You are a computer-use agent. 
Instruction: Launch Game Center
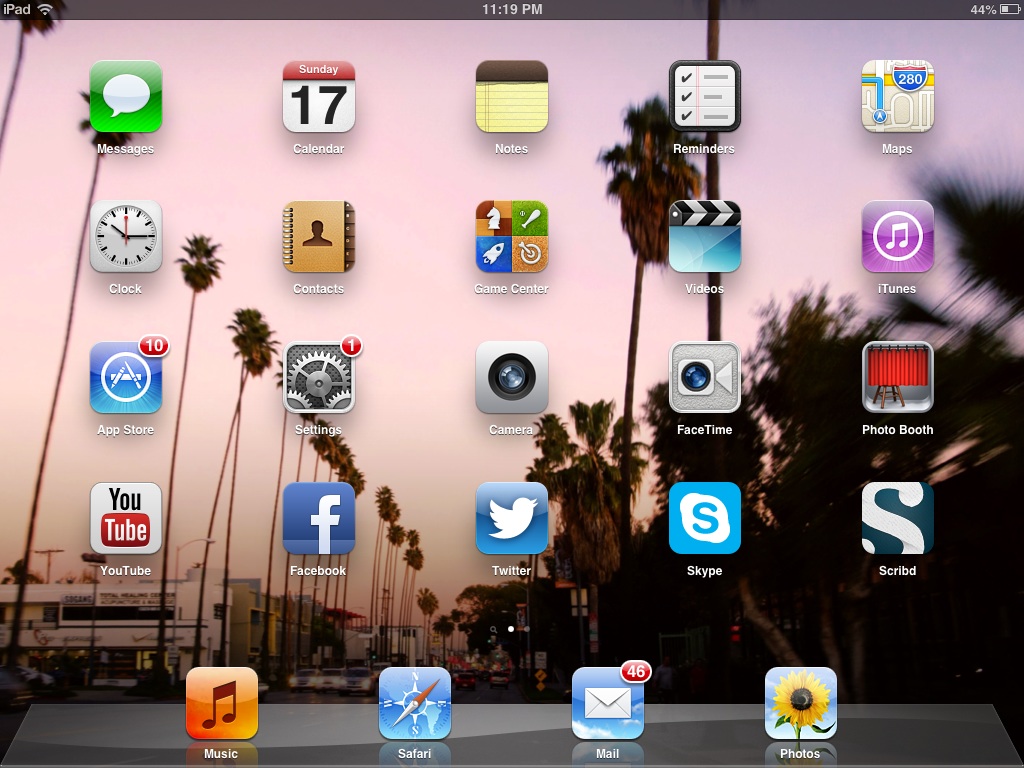512,237
